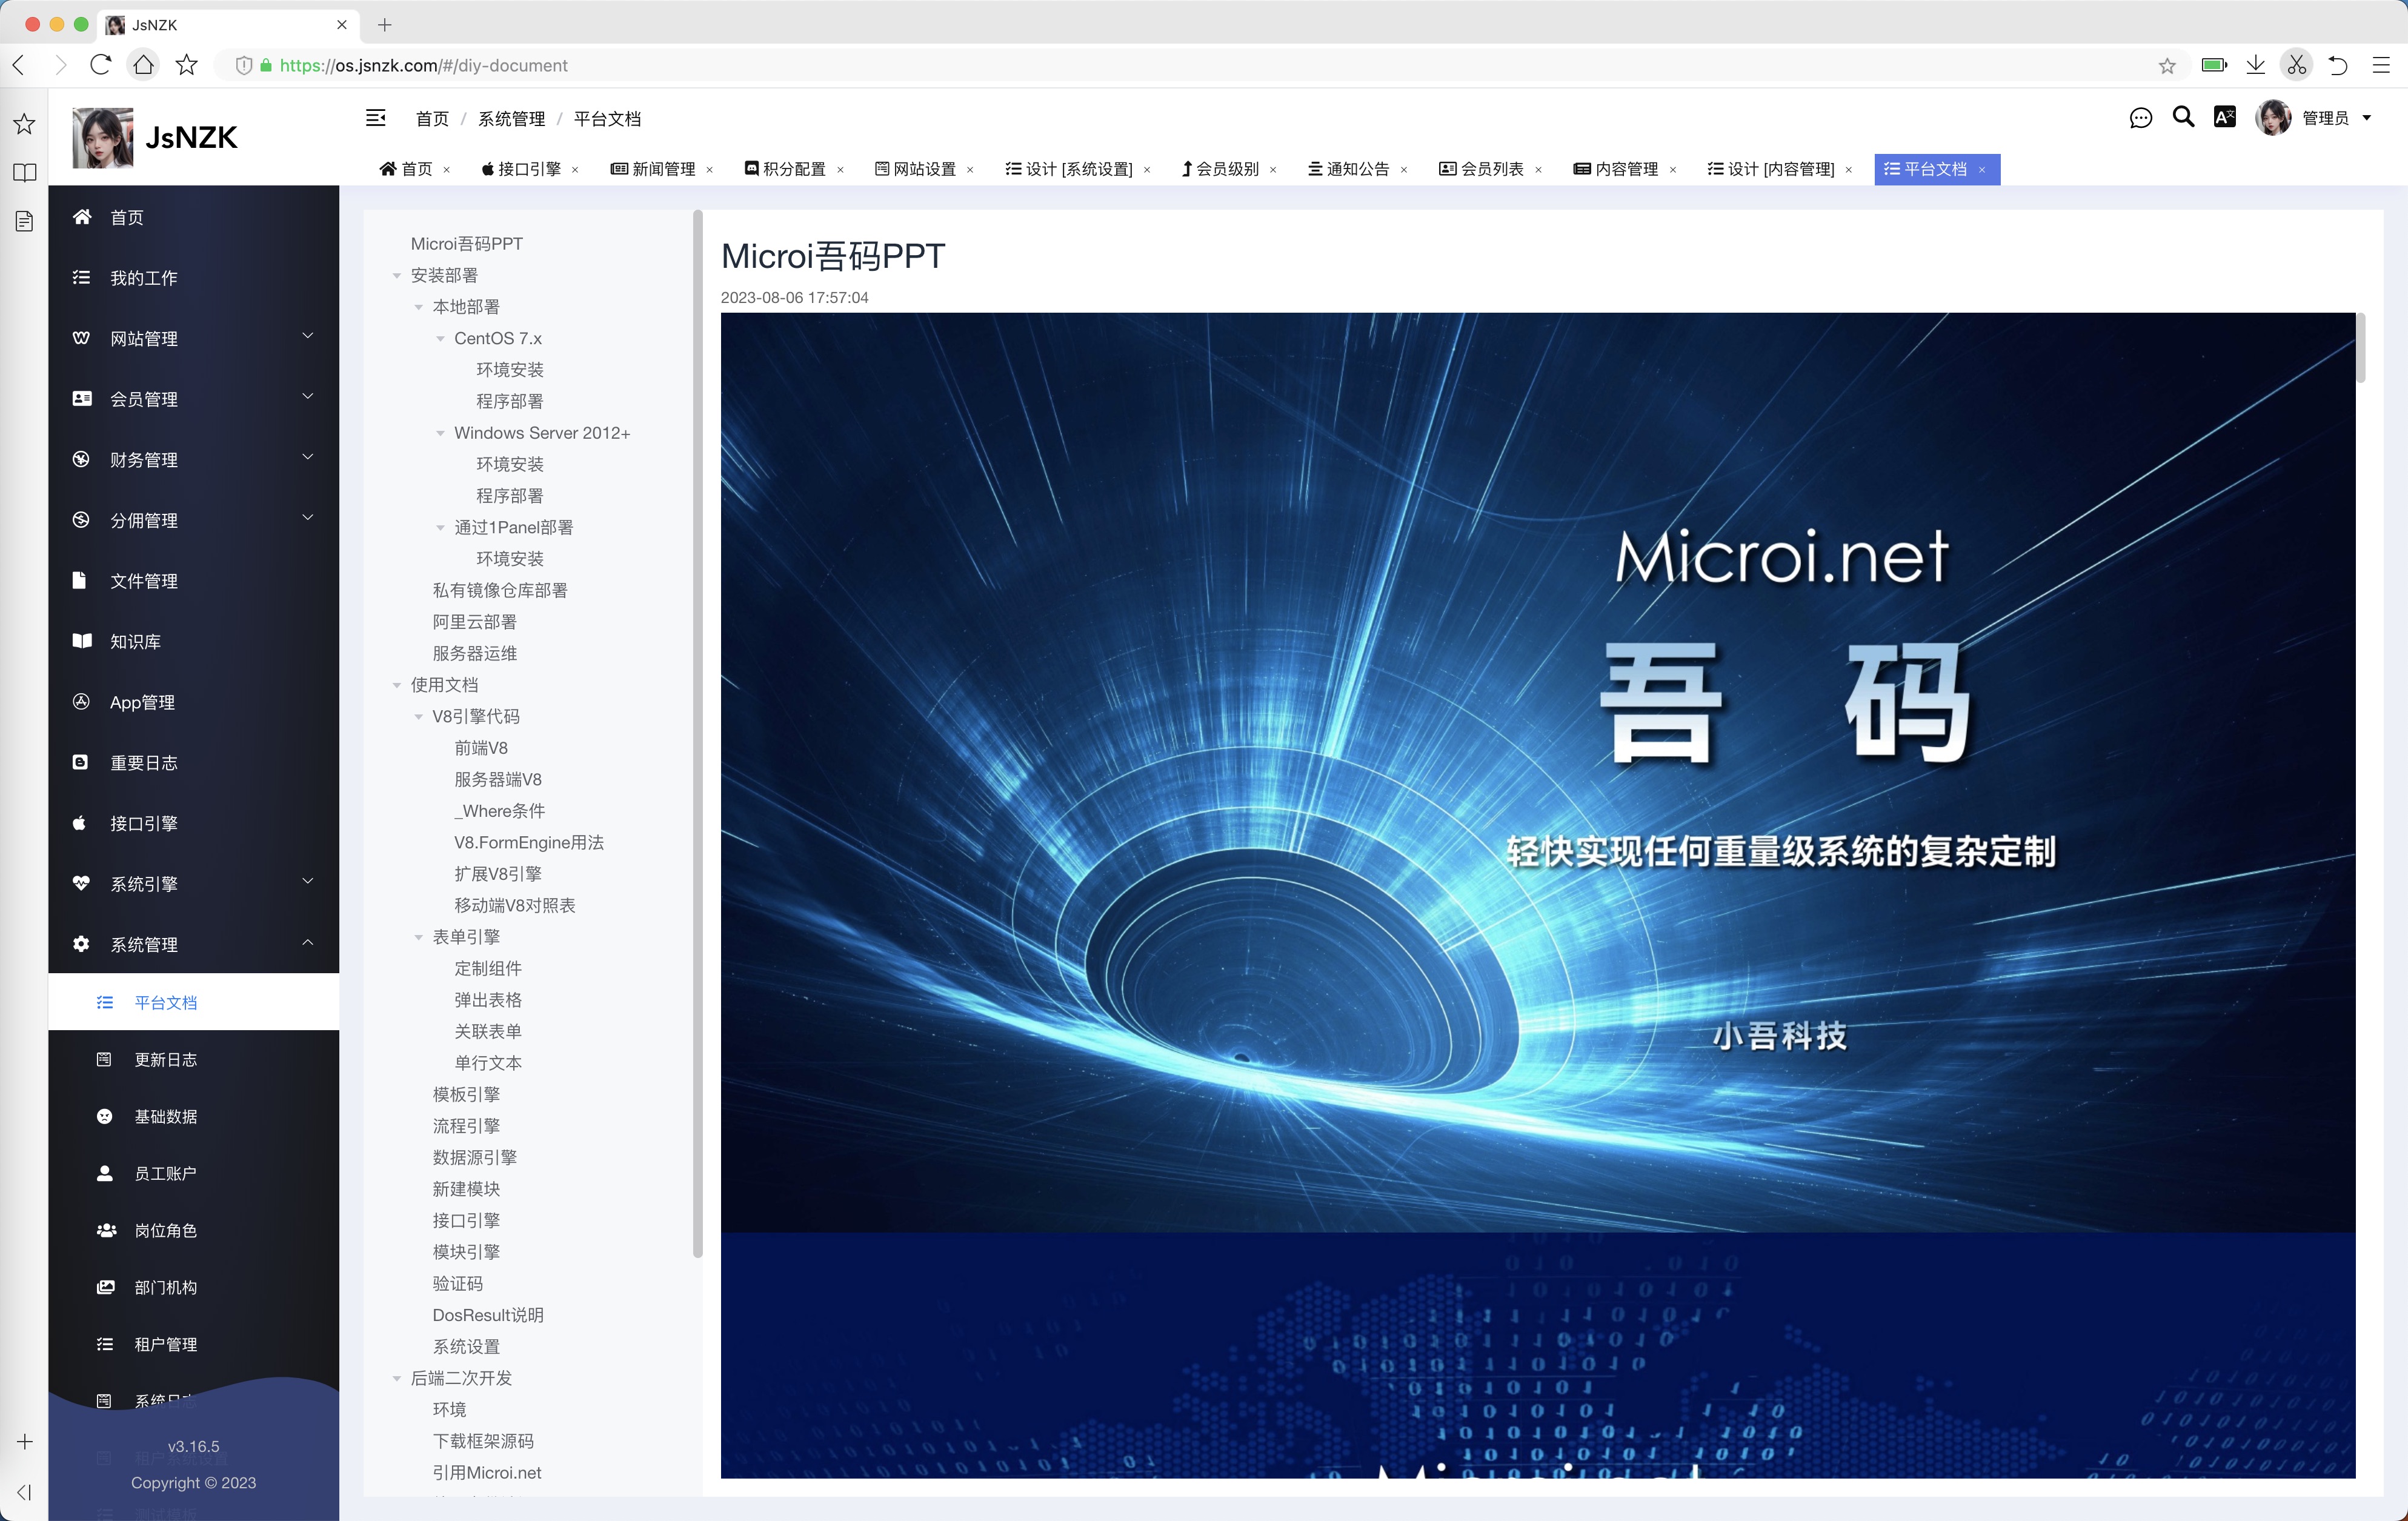The image size is (2408, 1521).
Task: Close the 平台文档 tab
Action: coord(1982,170)
